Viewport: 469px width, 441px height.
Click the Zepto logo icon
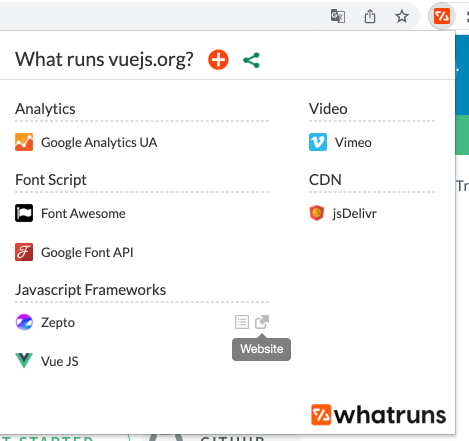click(x=24, y=322)
